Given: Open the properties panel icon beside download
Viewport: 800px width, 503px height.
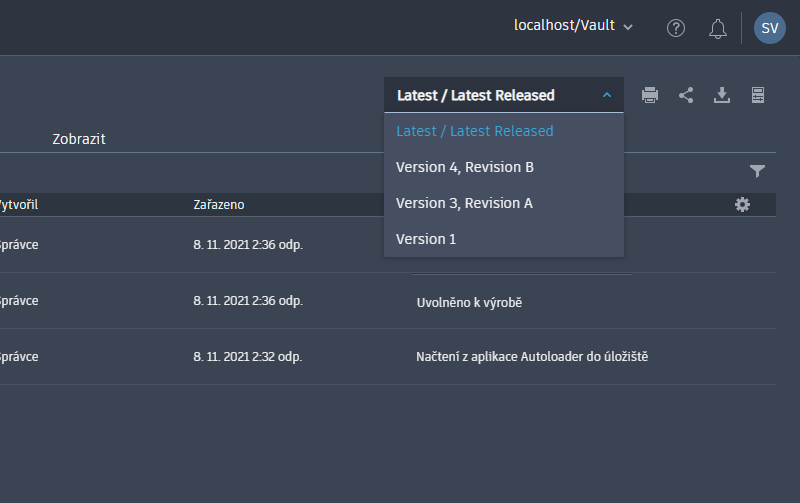Looking at the screenshot, I should tap(758, 95).
